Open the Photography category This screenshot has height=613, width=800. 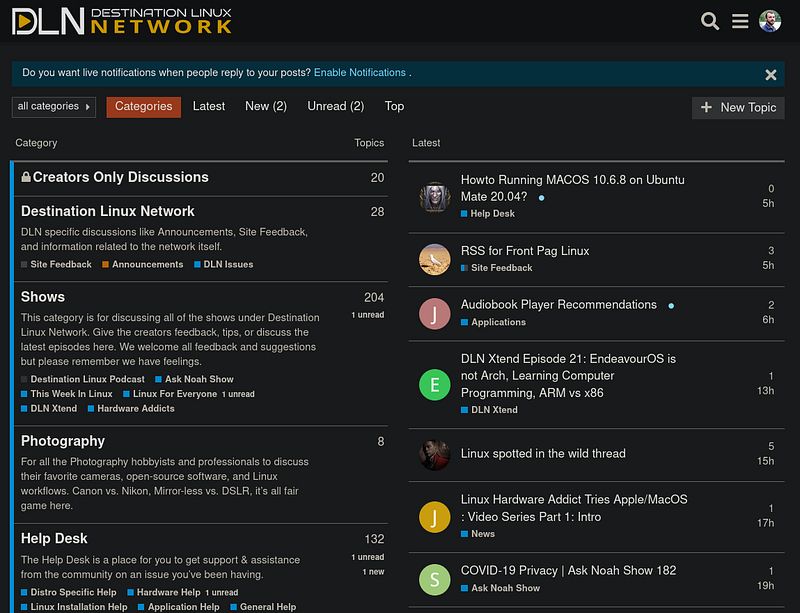63,441
